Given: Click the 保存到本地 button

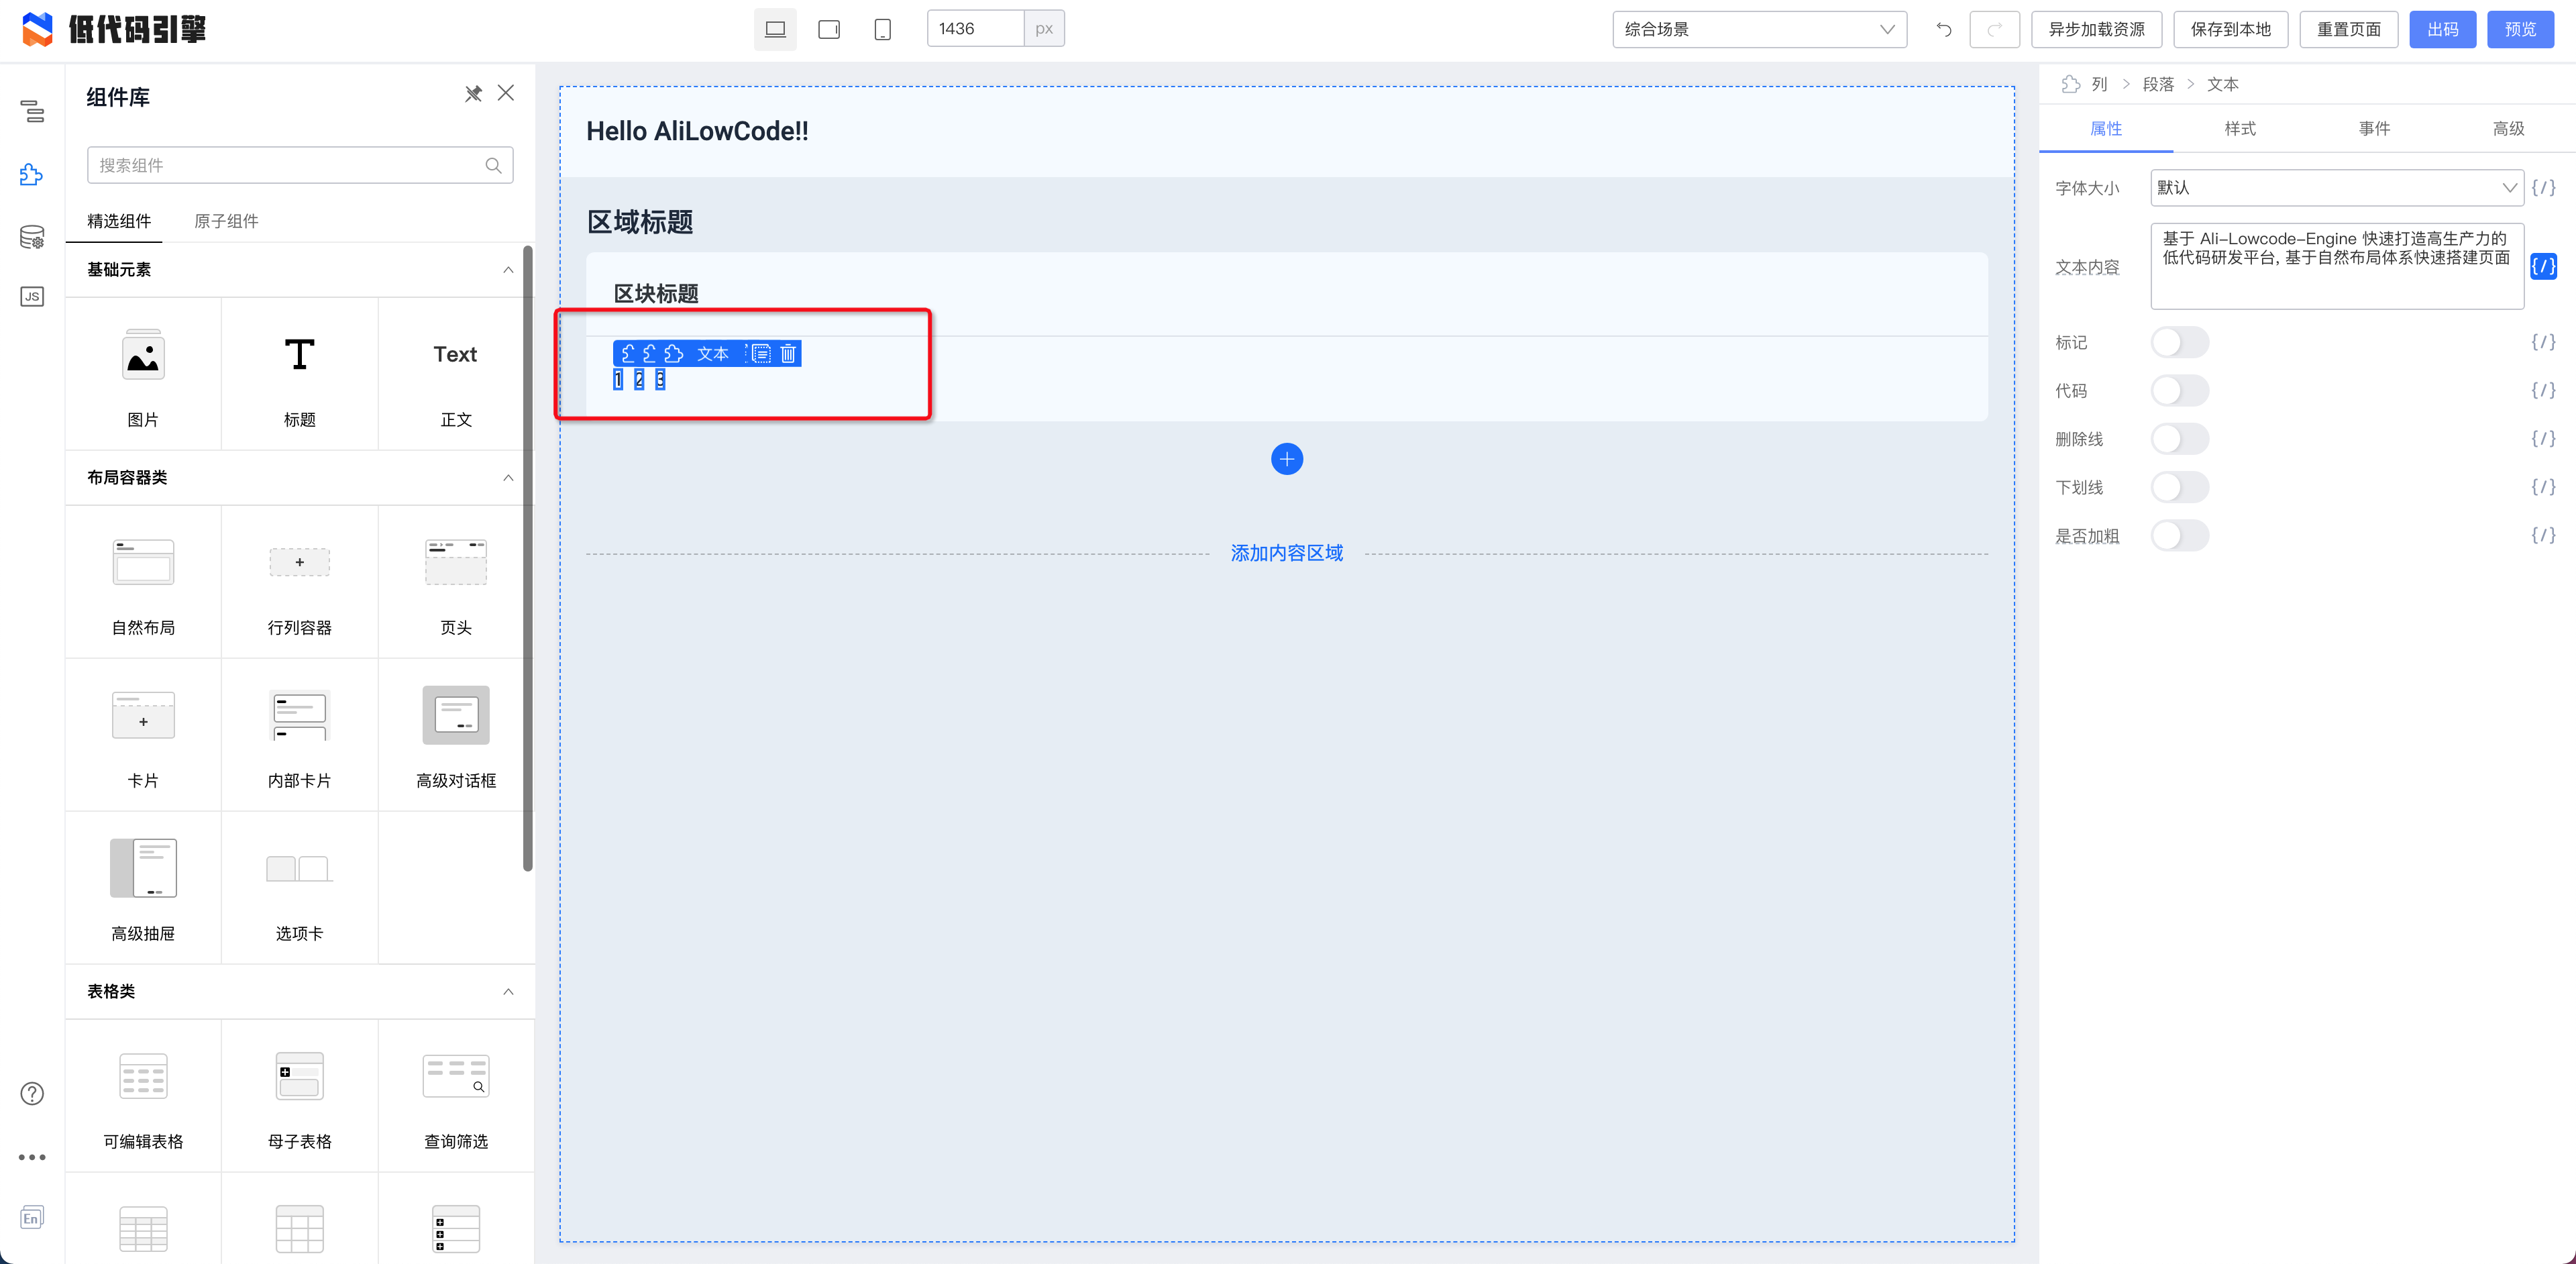Looking at the screenshot, I should click(x=2230, y=29).
